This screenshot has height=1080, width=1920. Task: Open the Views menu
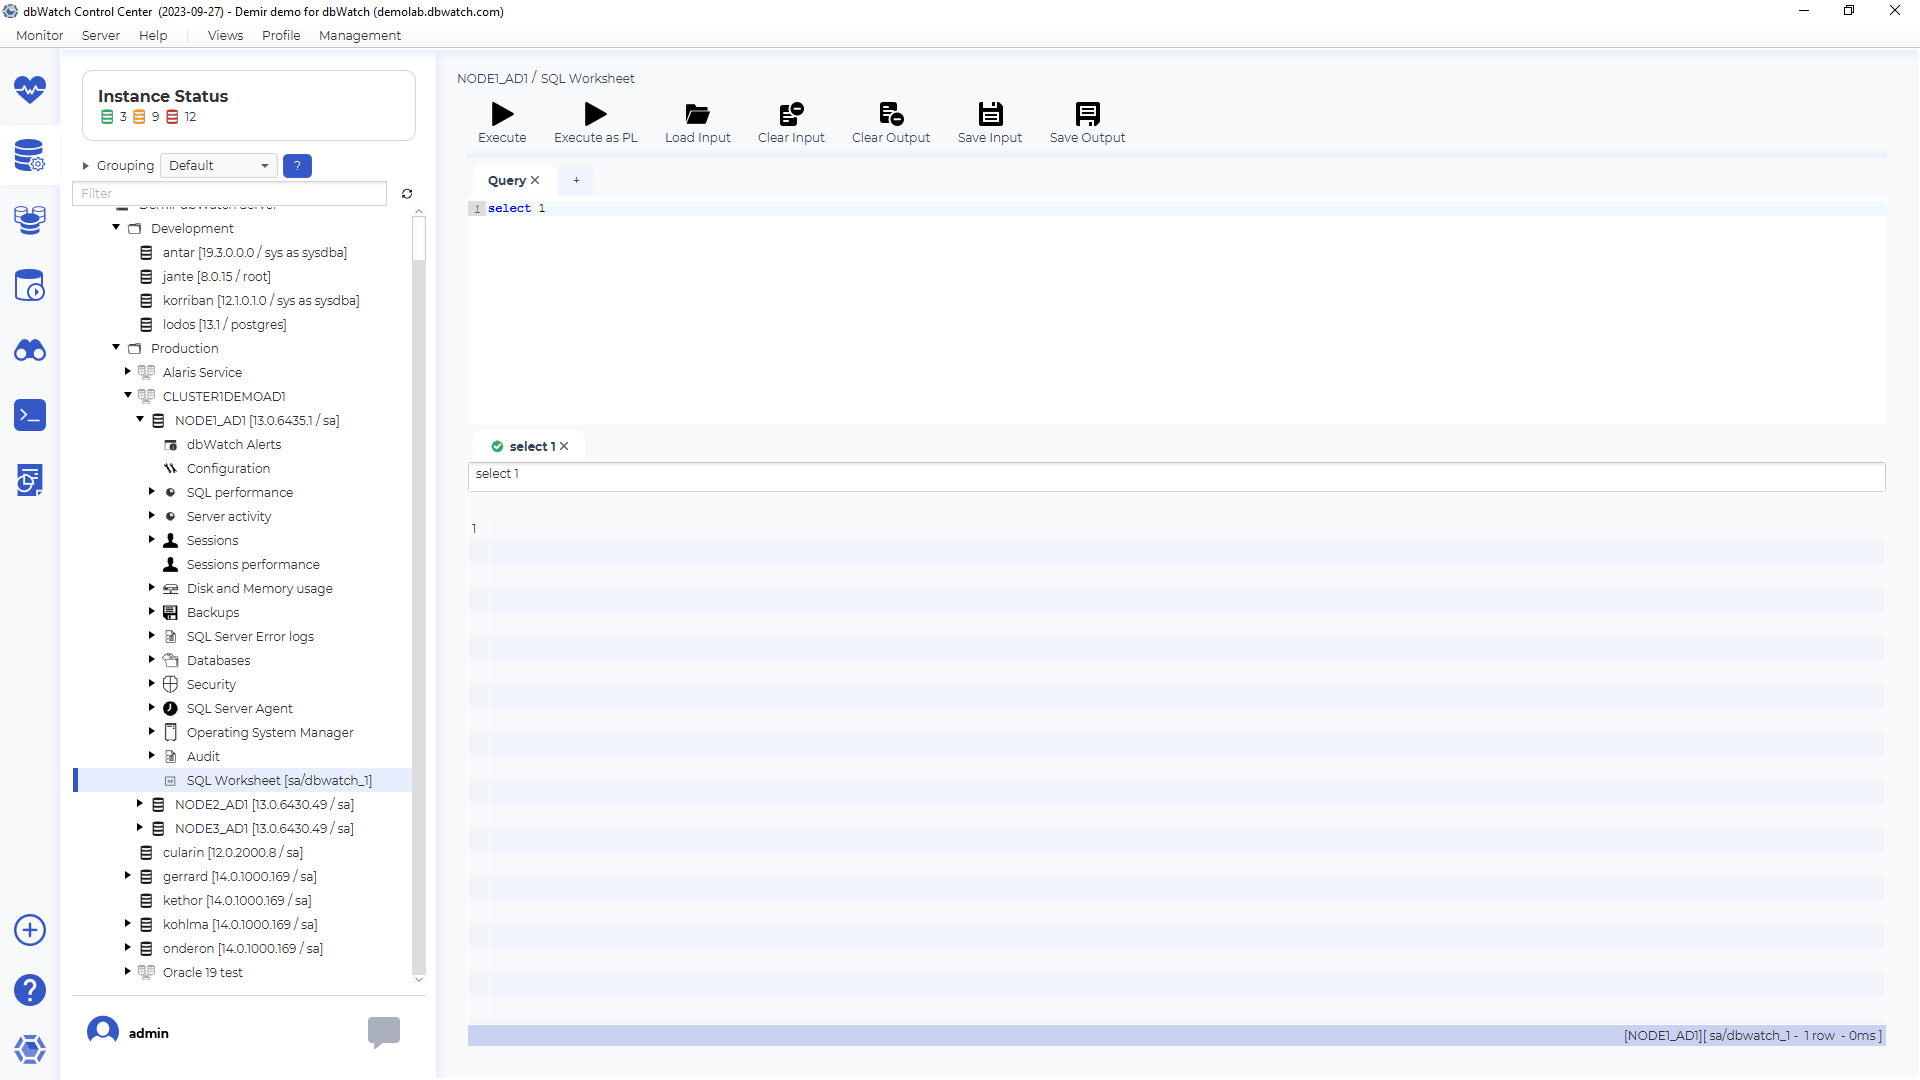225,35
